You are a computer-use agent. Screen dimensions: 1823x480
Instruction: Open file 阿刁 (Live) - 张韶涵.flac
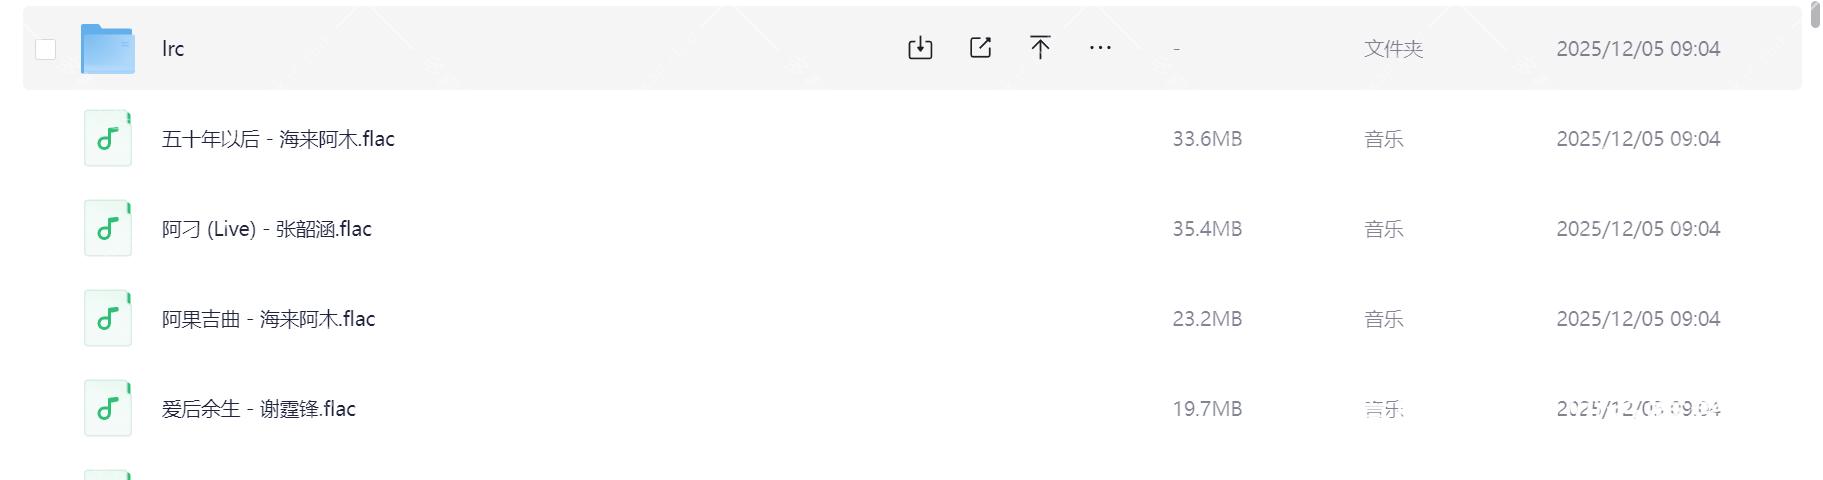tap(267, 229)
